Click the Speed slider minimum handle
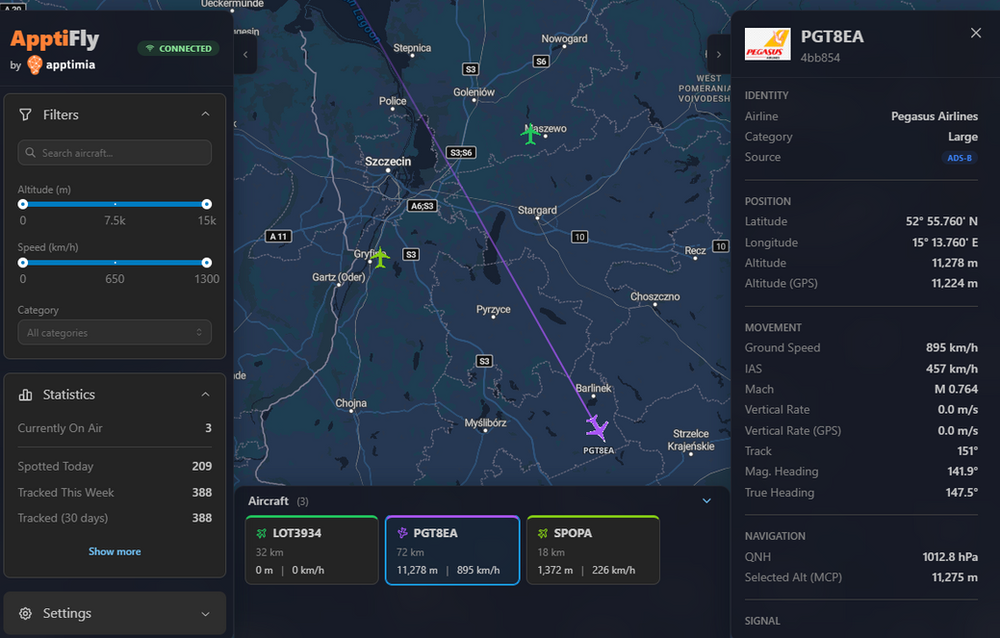Screen dimensions: 1000x638 [x=23, y=263]
